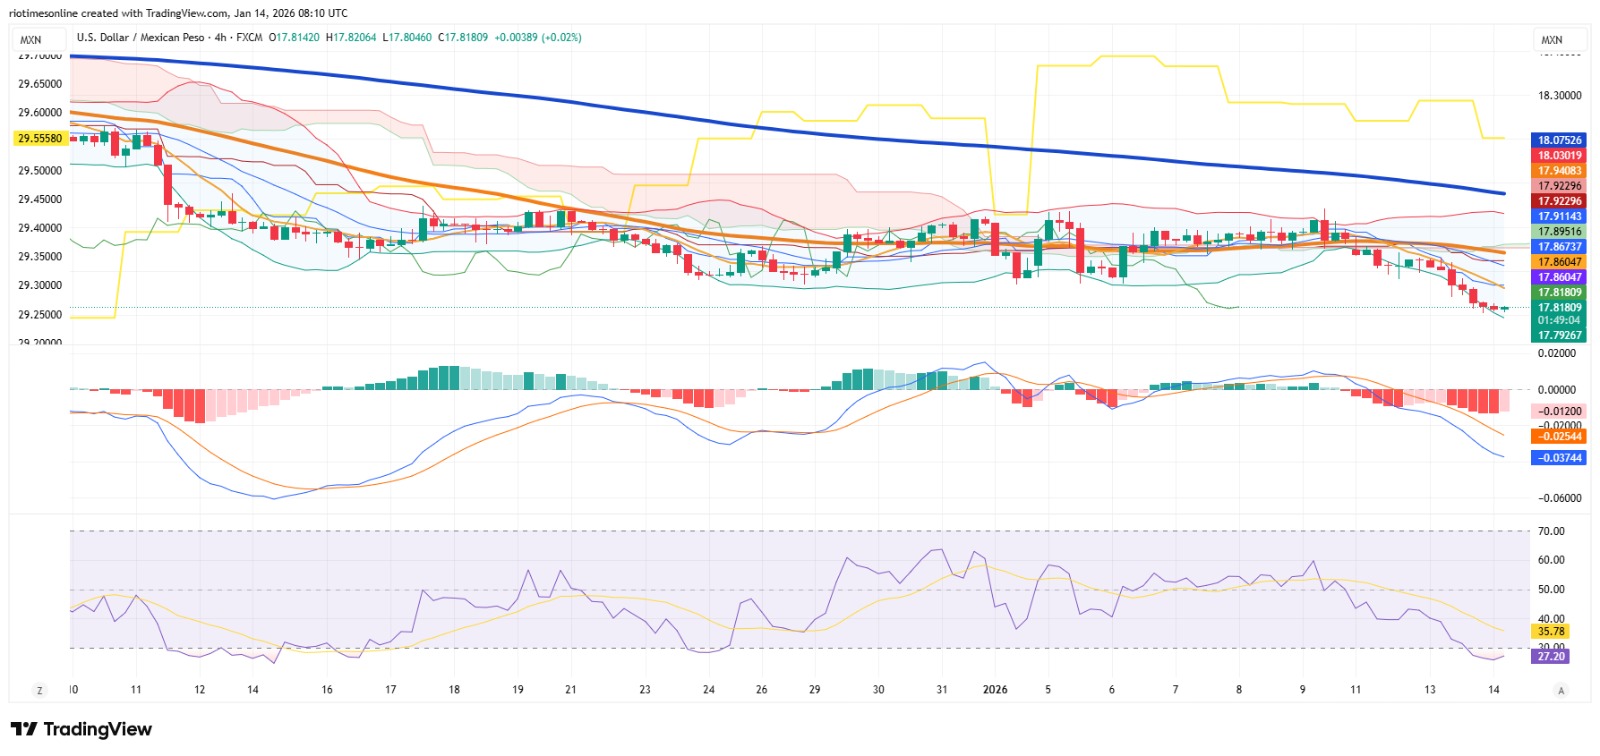Viewport: 1600px width, 756px height.
Task: Click the 01:49:04 countdown price label
Action: pos(1559,320)
